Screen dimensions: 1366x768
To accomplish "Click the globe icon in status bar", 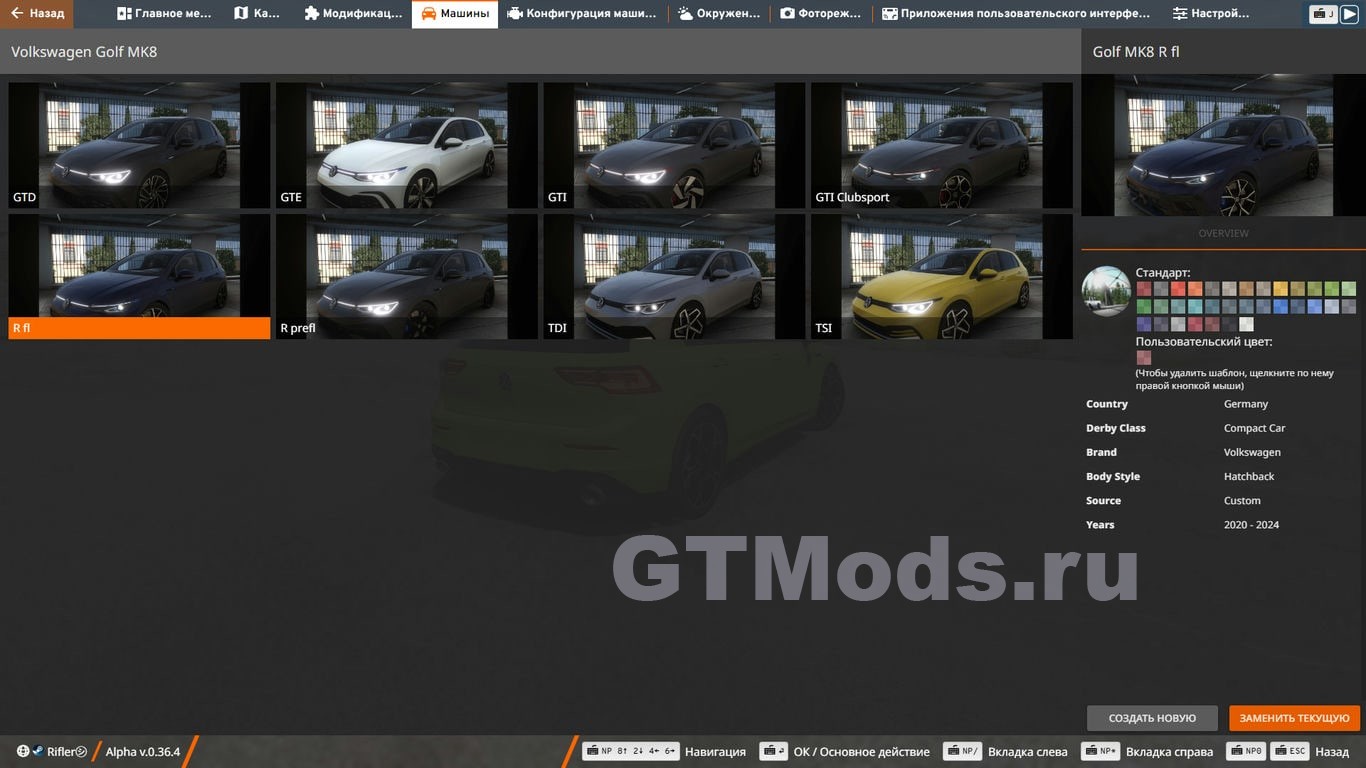I will (23, 752).
